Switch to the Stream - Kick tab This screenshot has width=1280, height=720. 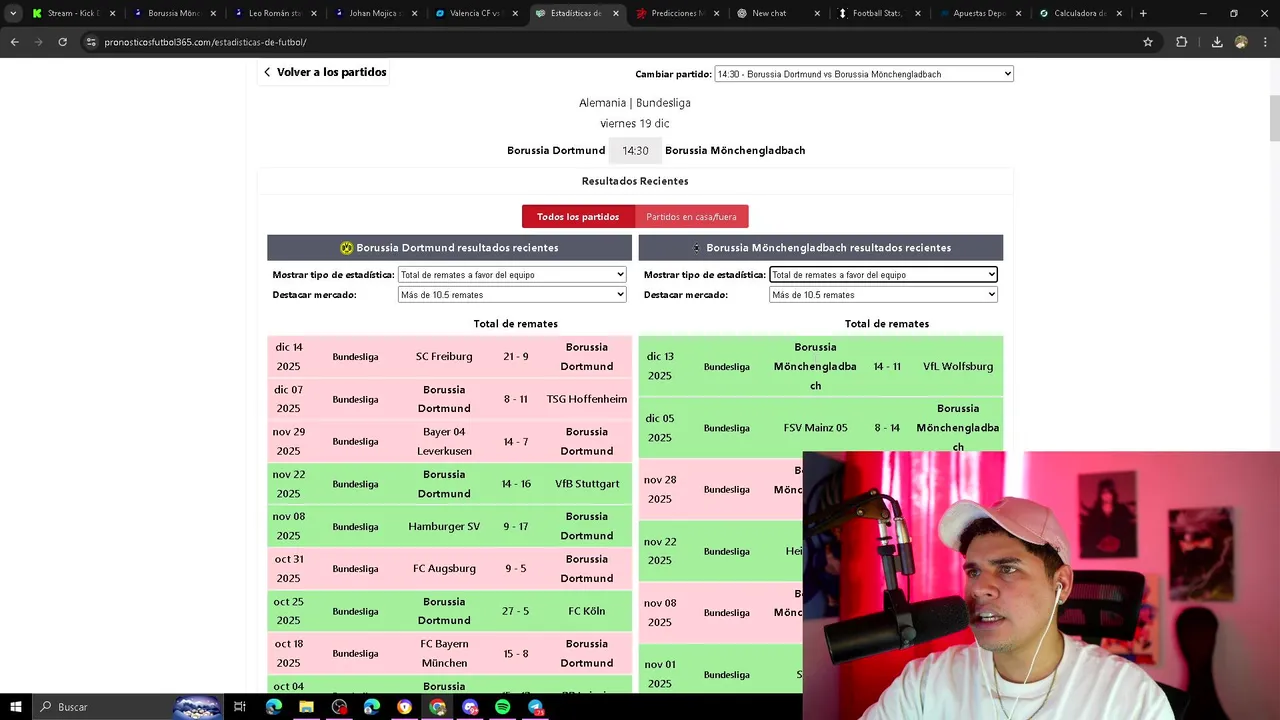(x=72, y=13)
